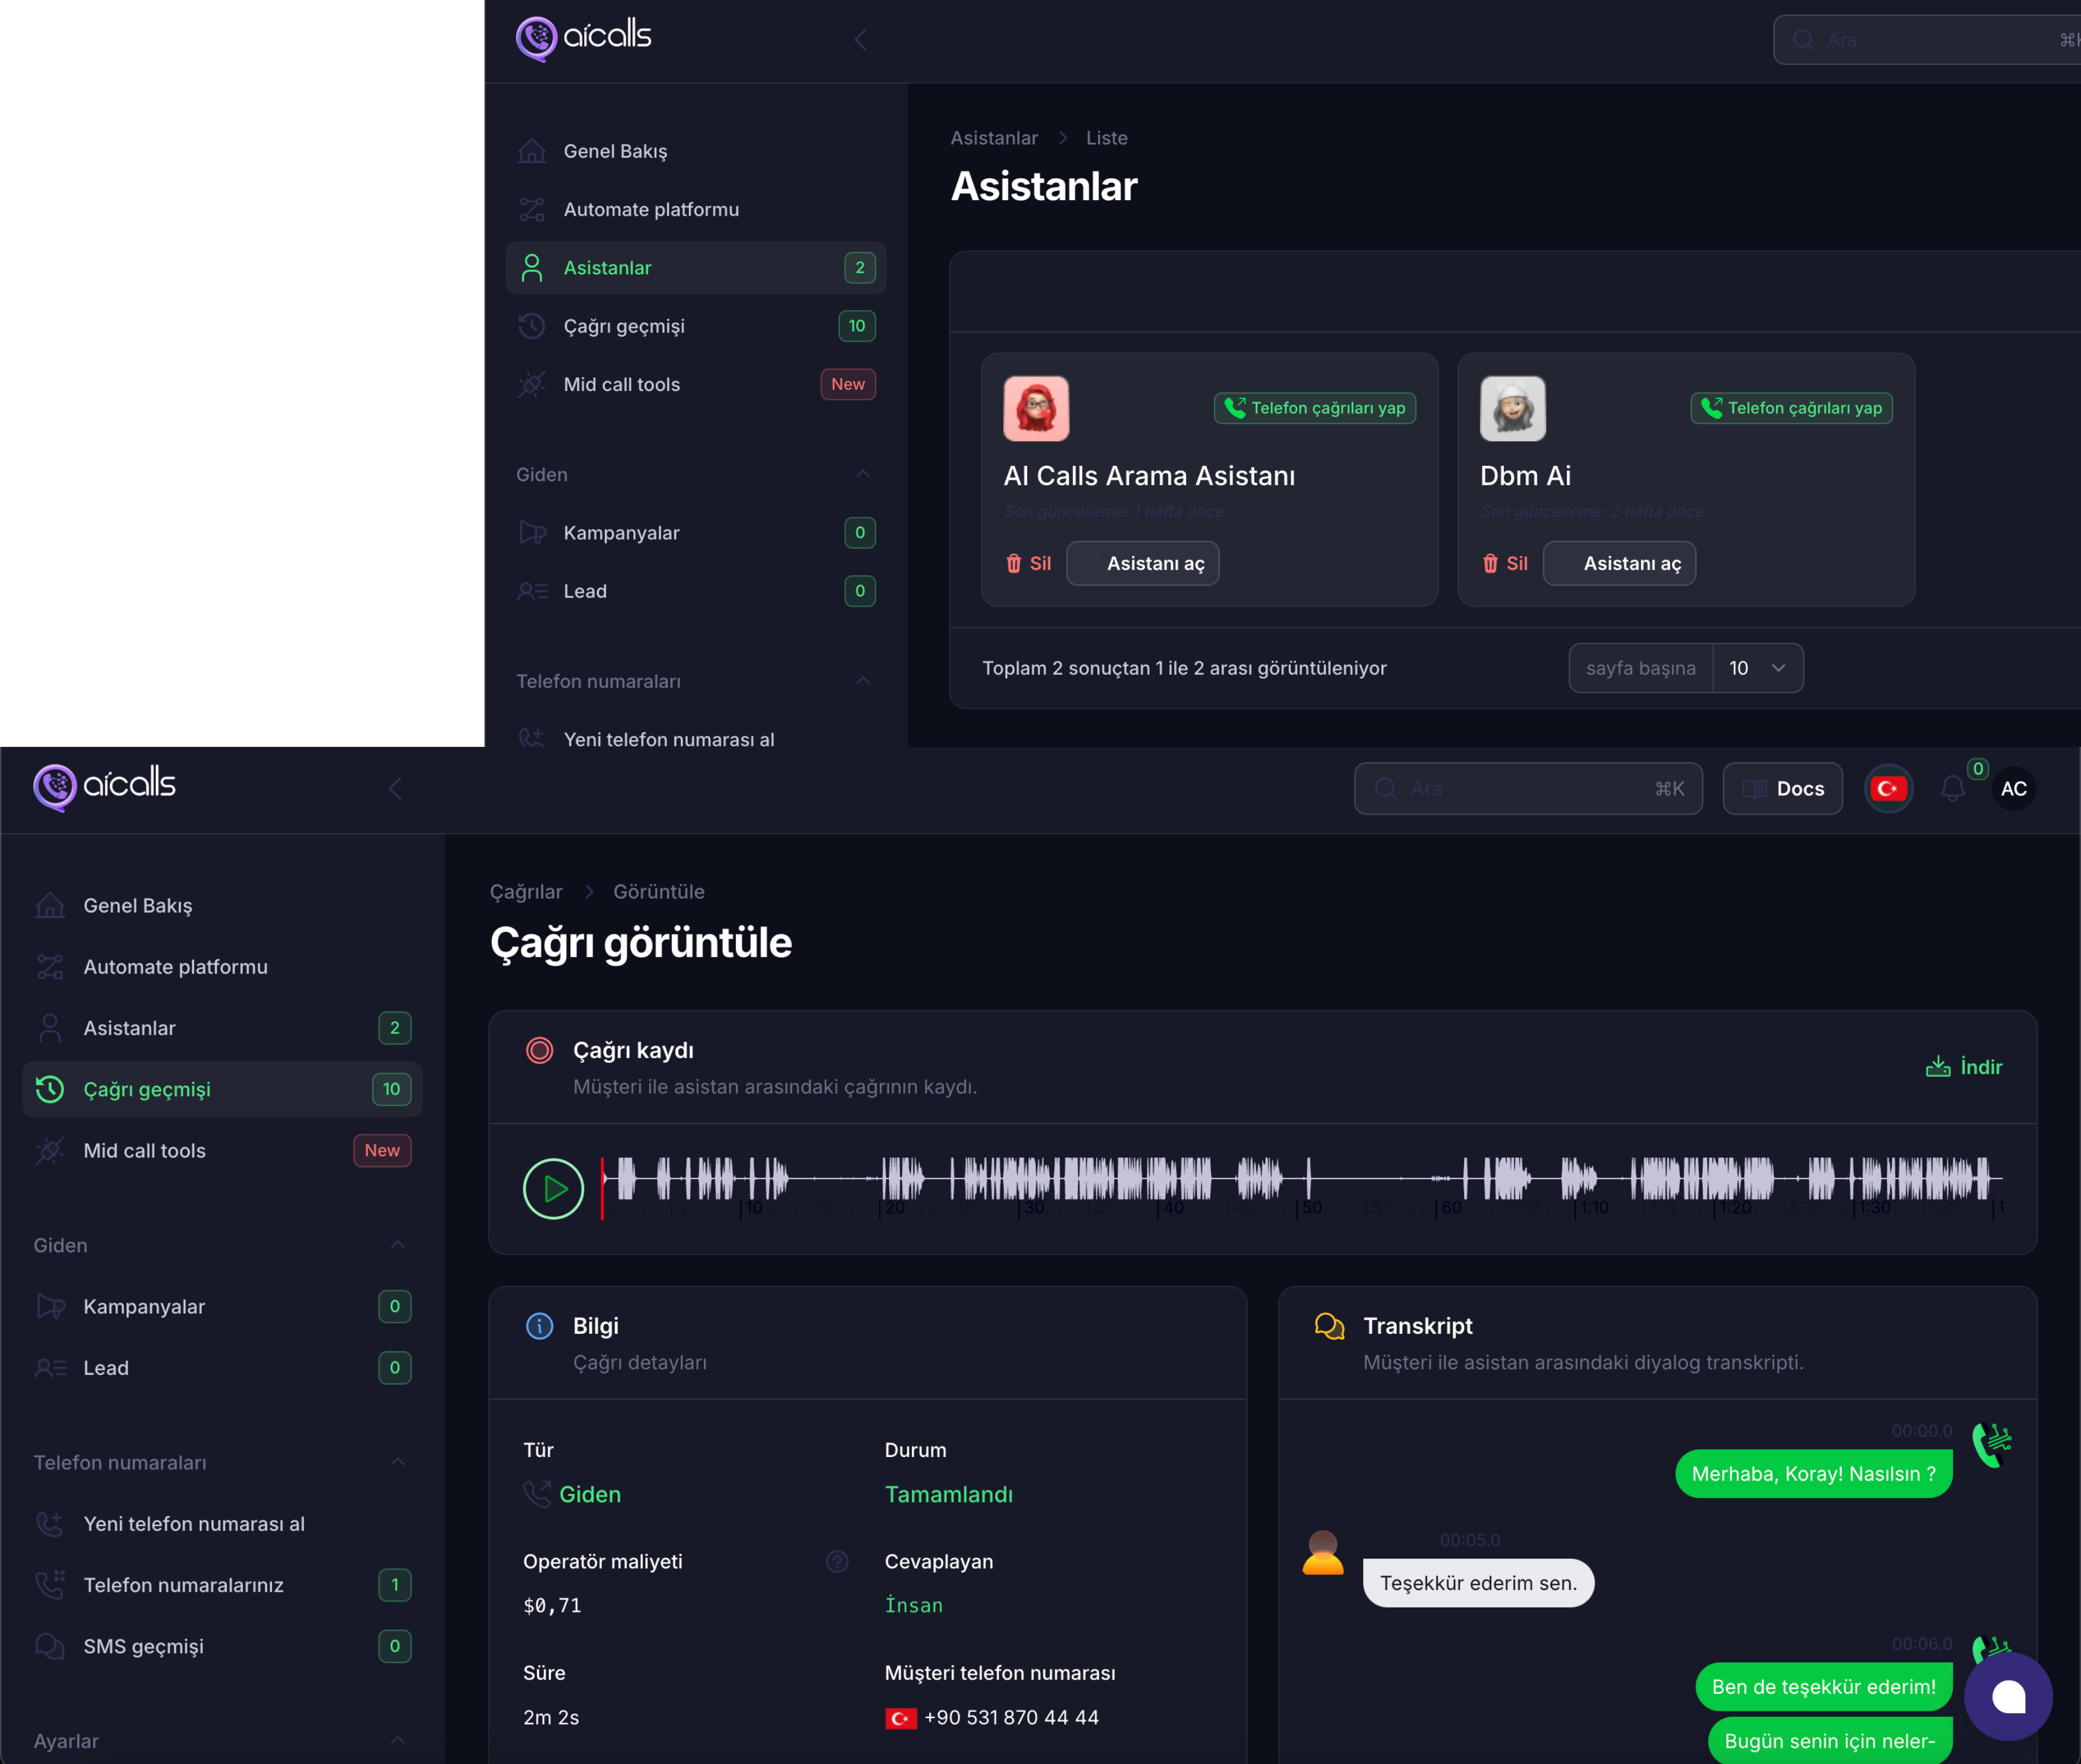Open the Turkish flag language selector

[1888, 789]
